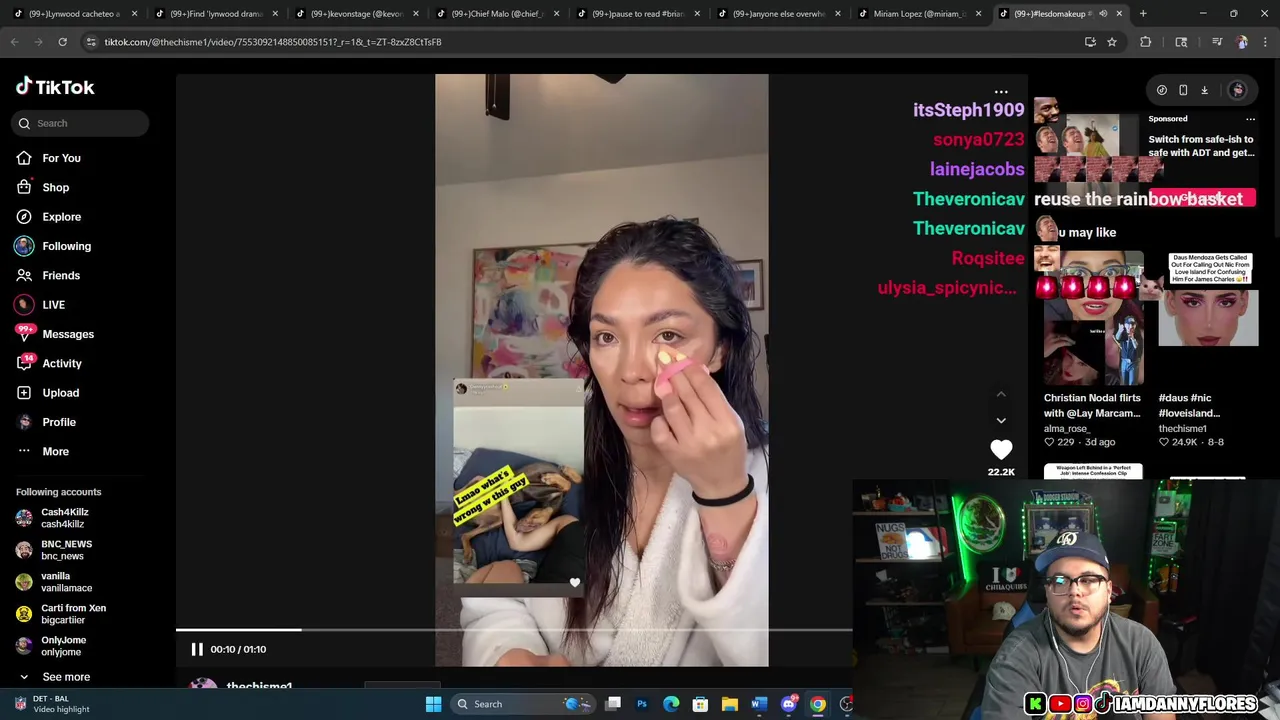This screenshot has width=1280, height=720.
Task: Click the download desktop app icon
Action: click(x=1204, y=90)
